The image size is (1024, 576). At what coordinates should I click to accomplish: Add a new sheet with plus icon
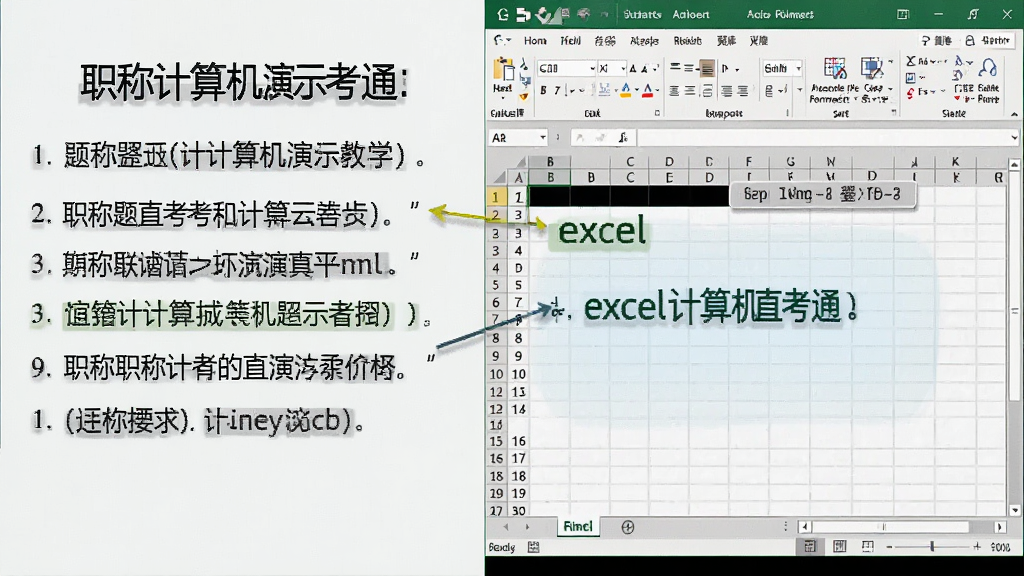(628, 527)
